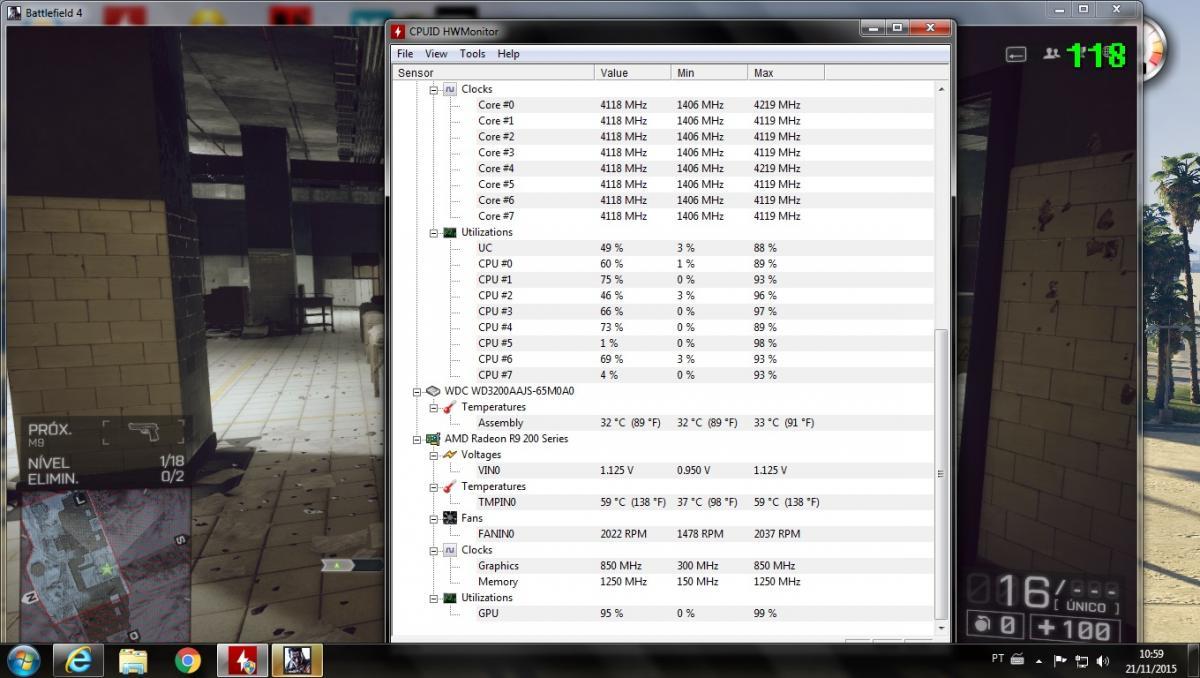Click the Fans icon
The height and width of the screenshot is (678, 1200).
coord(449,518)
